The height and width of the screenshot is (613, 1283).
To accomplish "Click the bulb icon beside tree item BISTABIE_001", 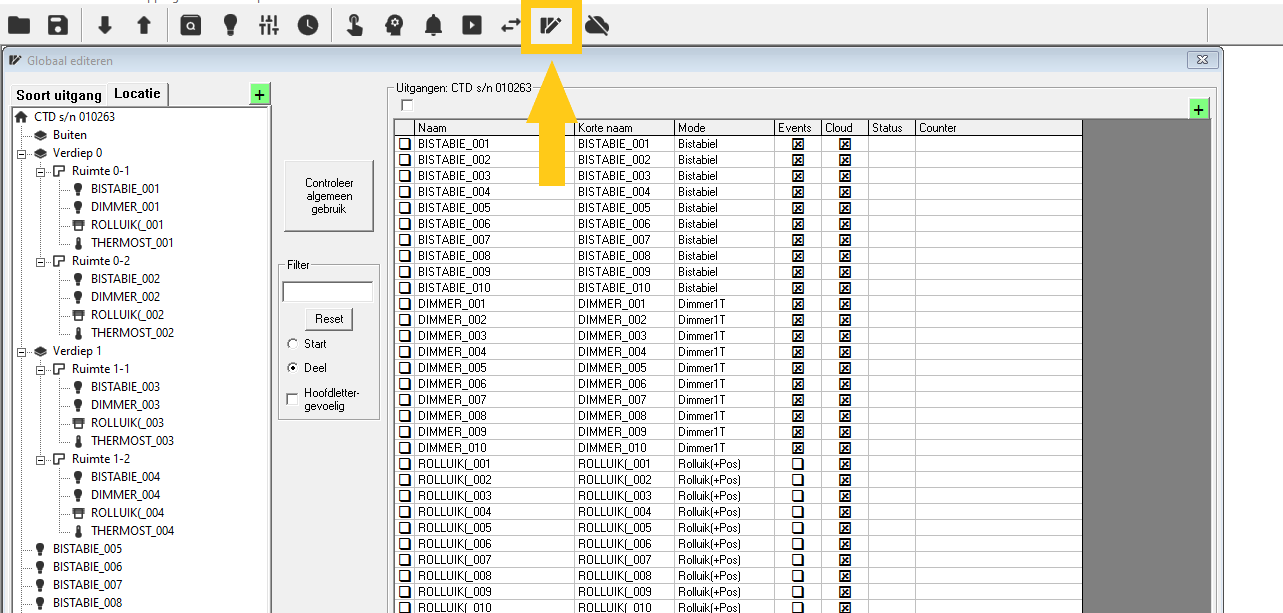I will [x=78, y=189].
